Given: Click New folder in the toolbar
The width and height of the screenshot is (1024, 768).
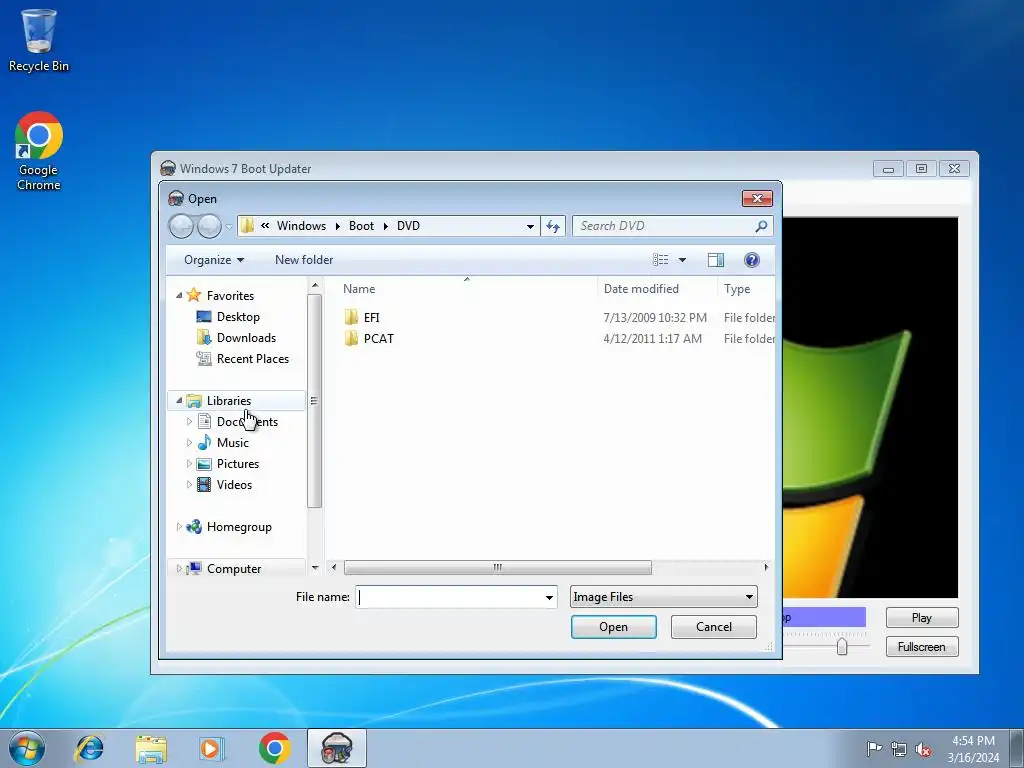Looking at the screenshot, I should pyautogui.click(x=304, y=260).
